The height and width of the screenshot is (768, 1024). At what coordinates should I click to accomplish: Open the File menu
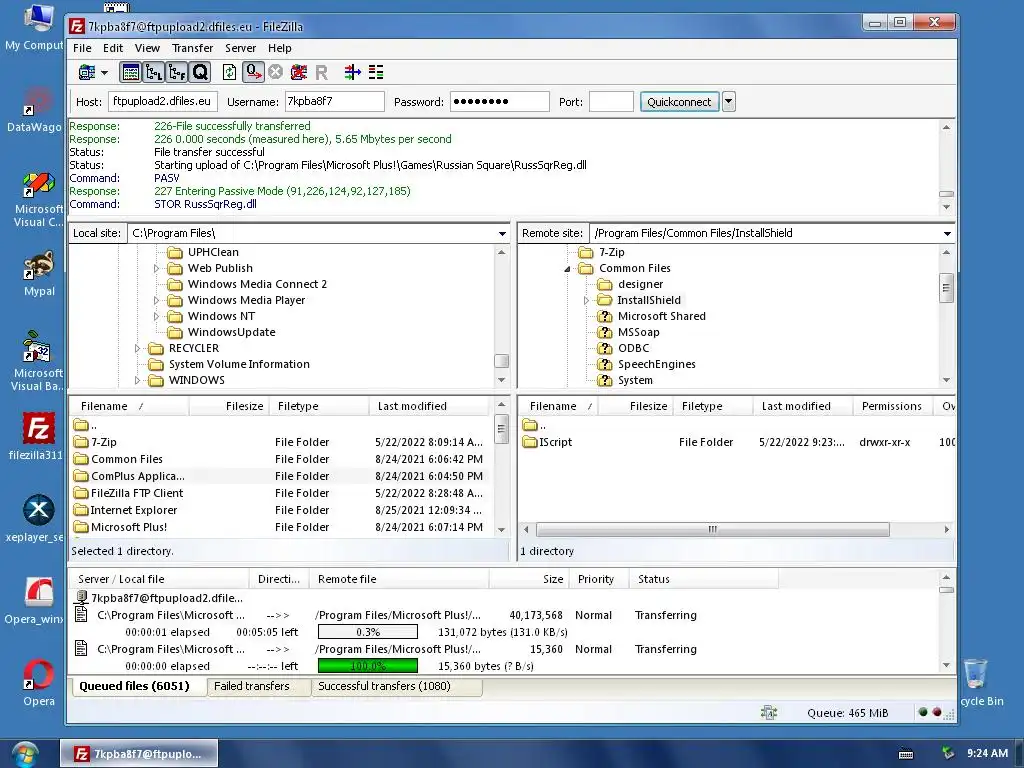click(x=82, y=48)
